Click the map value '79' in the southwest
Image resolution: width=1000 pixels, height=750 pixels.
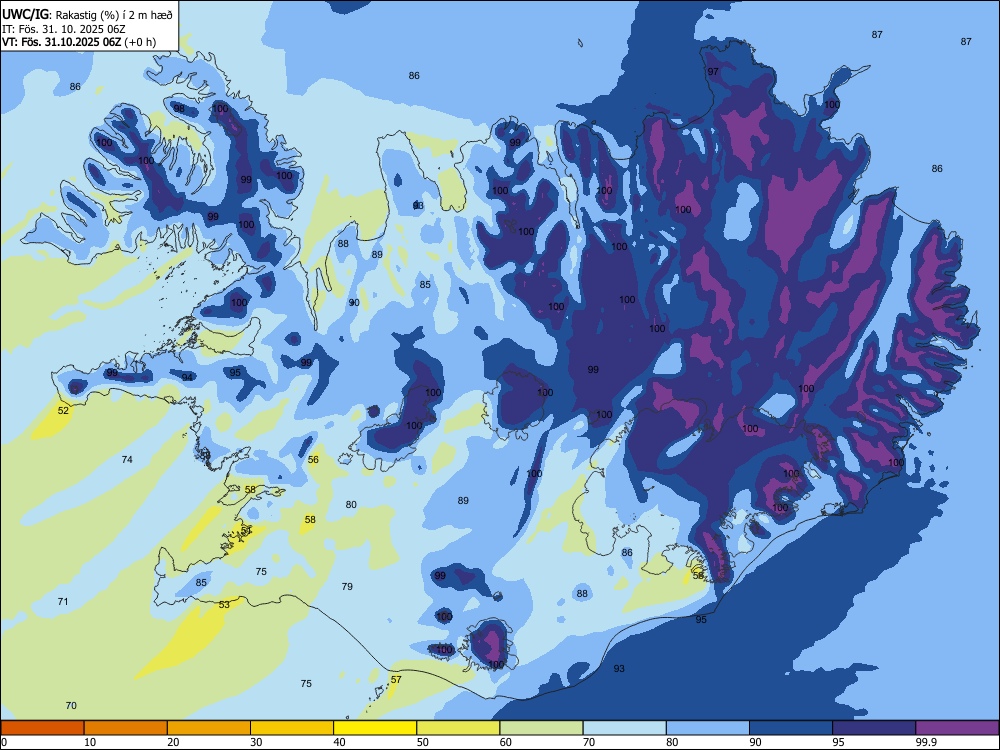click(347, 586)
